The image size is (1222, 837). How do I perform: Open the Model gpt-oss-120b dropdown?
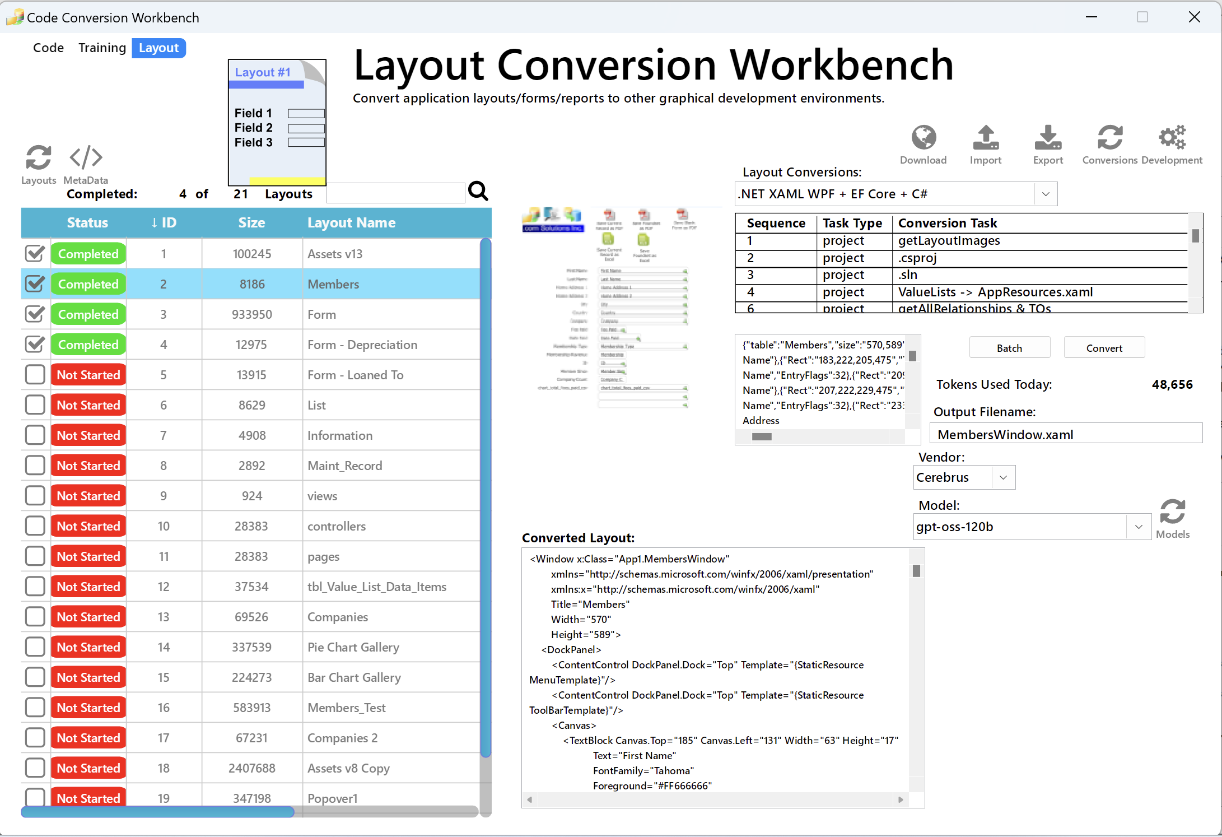coord(1138,526)
